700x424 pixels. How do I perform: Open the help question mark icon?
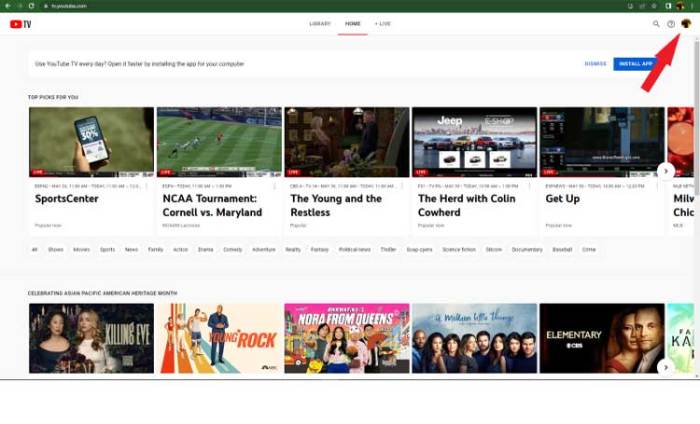pyautogui.click(x=671, y=24)
